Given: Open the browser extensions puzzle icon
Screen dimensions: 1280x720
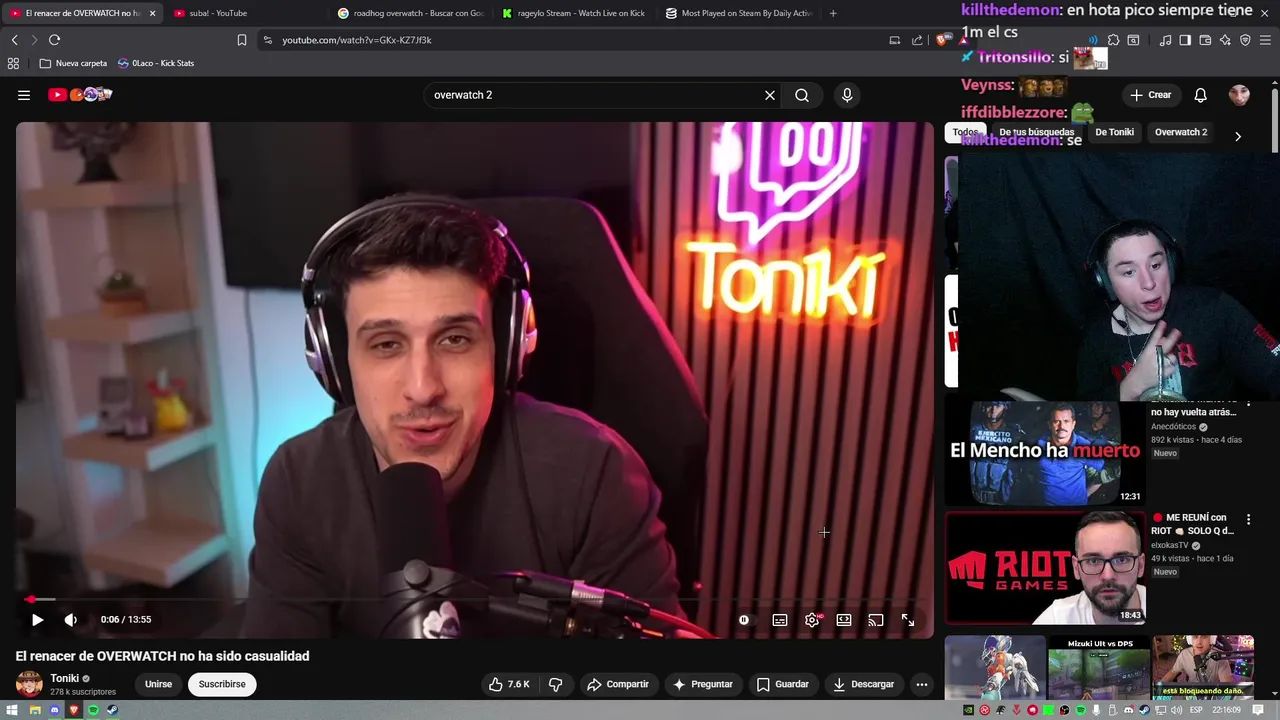Looking at the screenshot, I should tap(1113, 40).
